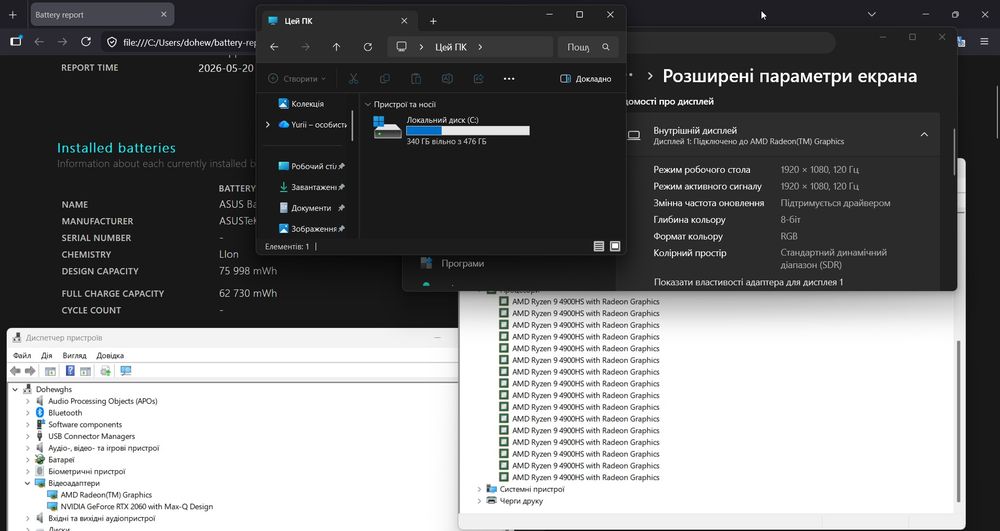This screenshot has width=1000, height=531.
Task: Collapse the Пристрої та носії group
Action: (x=367, y=105)
